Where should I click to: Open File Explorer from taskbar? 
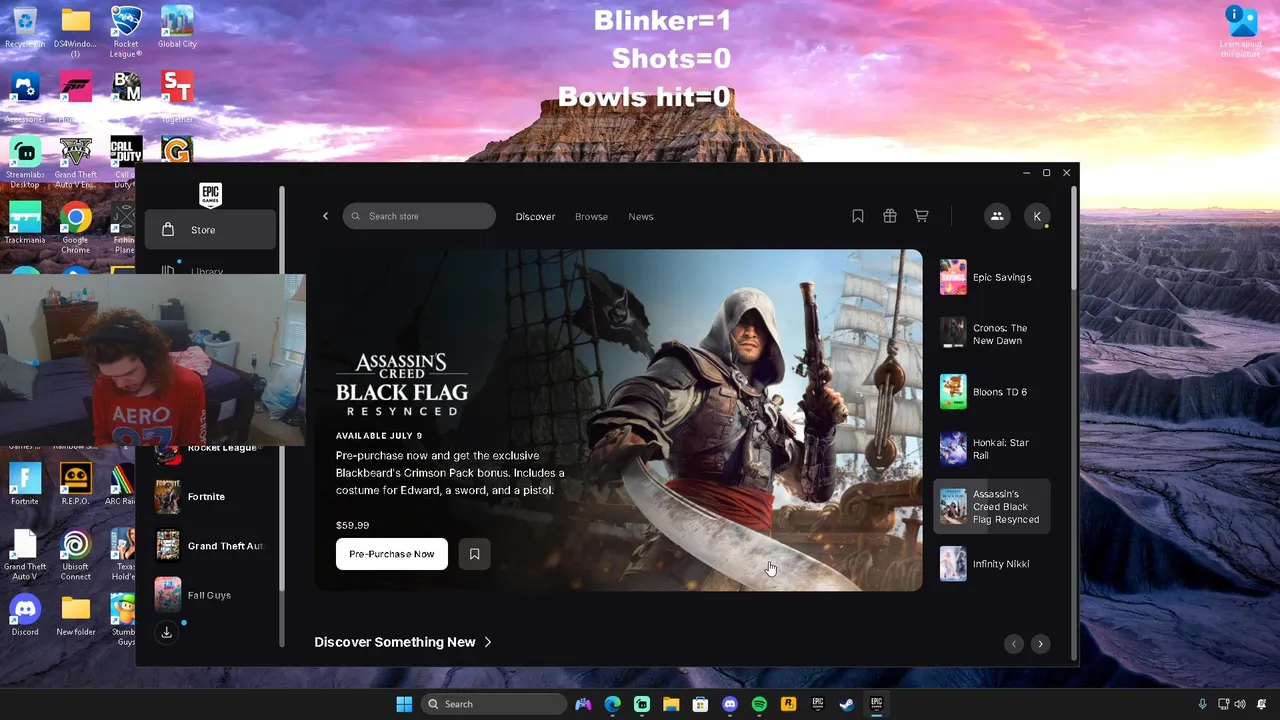pos(671,704)
